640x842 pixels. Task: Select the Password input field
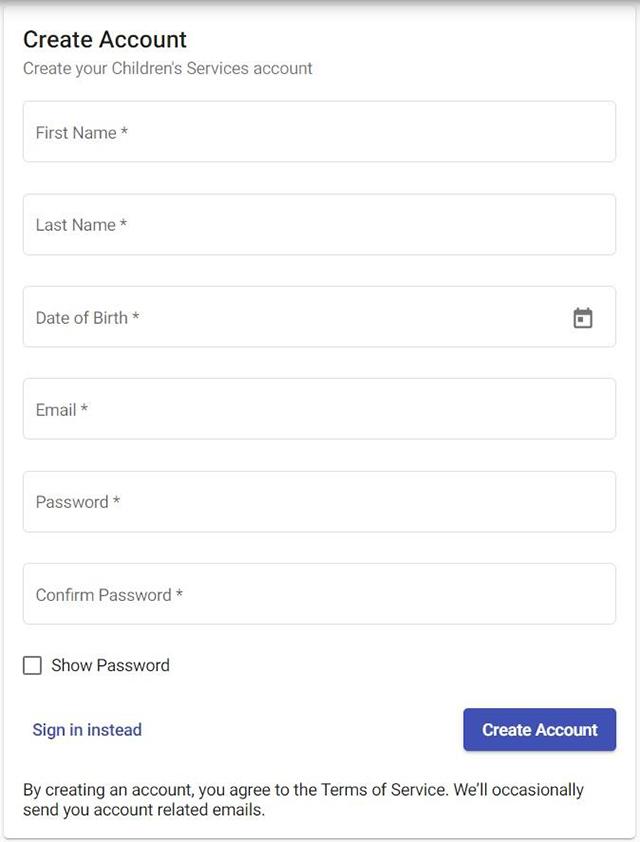(319, 502)
